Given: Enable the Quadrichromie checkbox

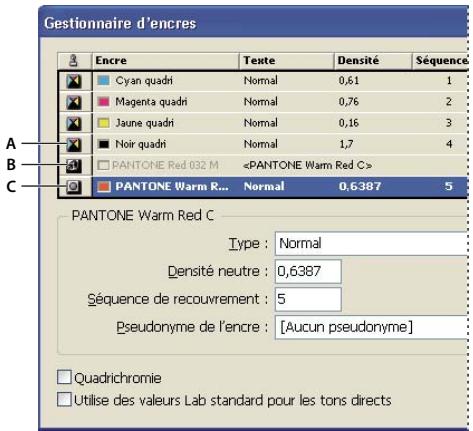Looking at the screenshot, I should pos(64,377).
